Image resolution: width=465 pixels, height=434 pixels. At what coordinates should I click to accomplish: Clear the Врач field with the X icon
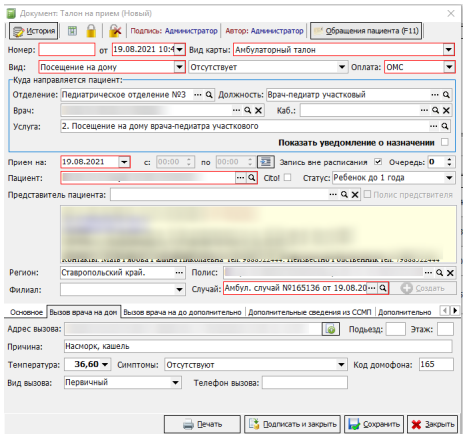pyautogui.click(x=258, y=110)
